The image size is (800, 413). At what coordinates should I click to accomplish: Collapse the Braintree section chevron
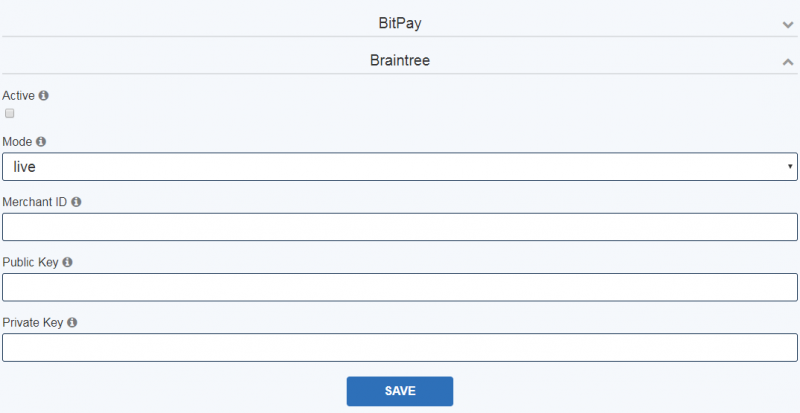coord(788,62)
